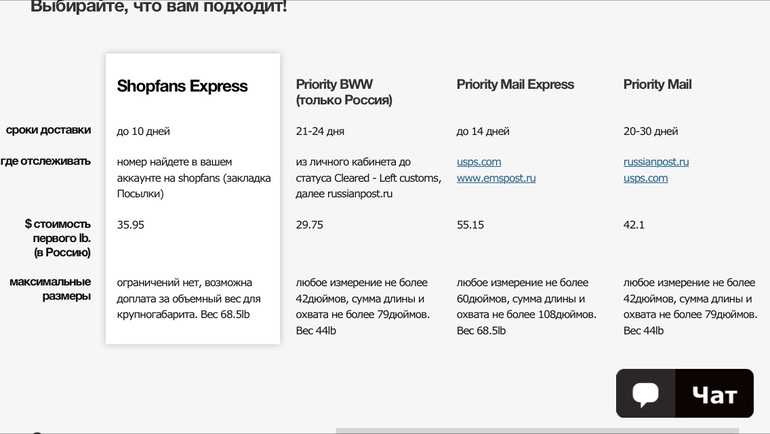Click the максимальные размеры row label
Screen dimensions: 770x434
(x=50, y=289)
